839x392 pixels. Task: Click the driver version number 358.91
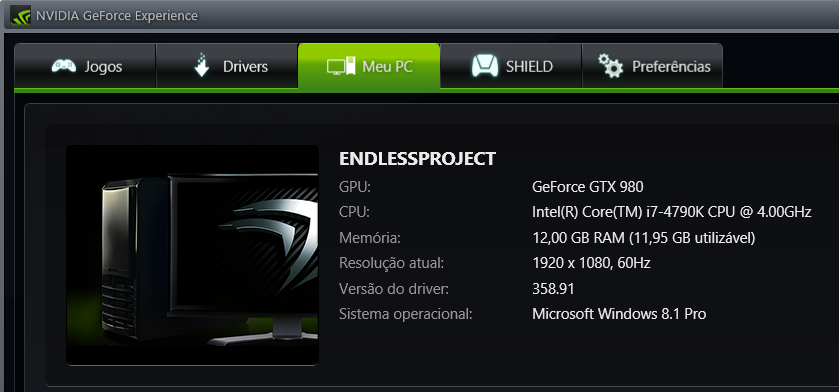click(553, 289)
